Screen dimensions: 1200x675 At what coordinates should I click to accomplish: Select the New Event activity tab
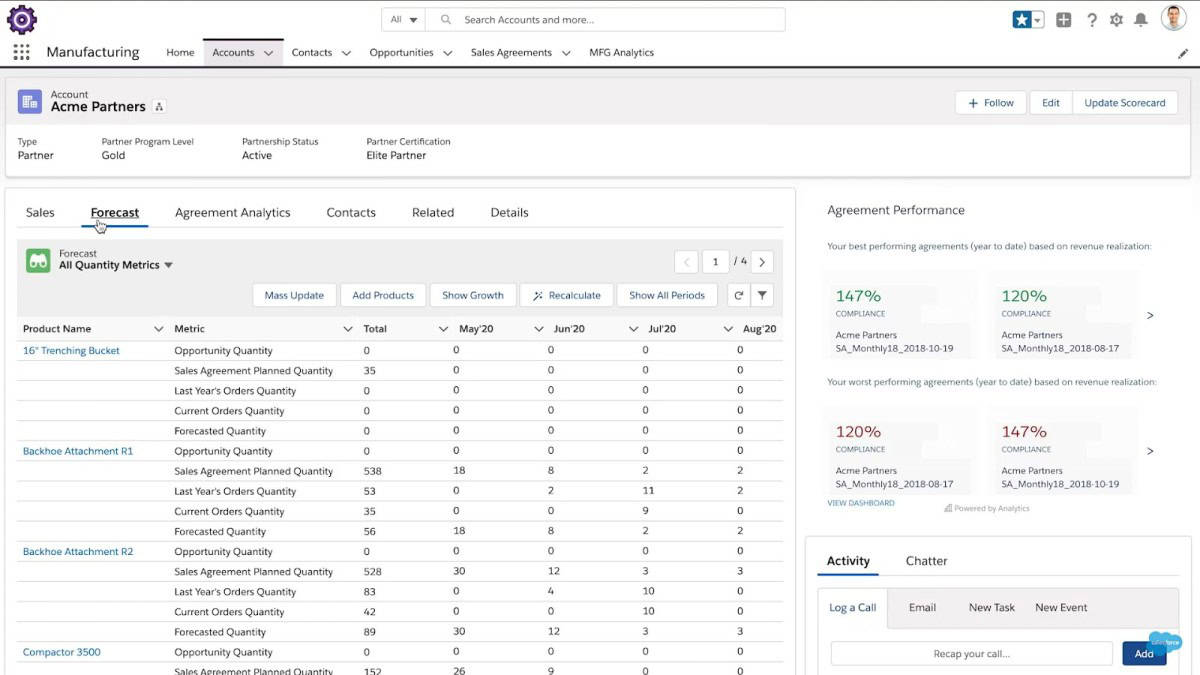point(1061,608)
